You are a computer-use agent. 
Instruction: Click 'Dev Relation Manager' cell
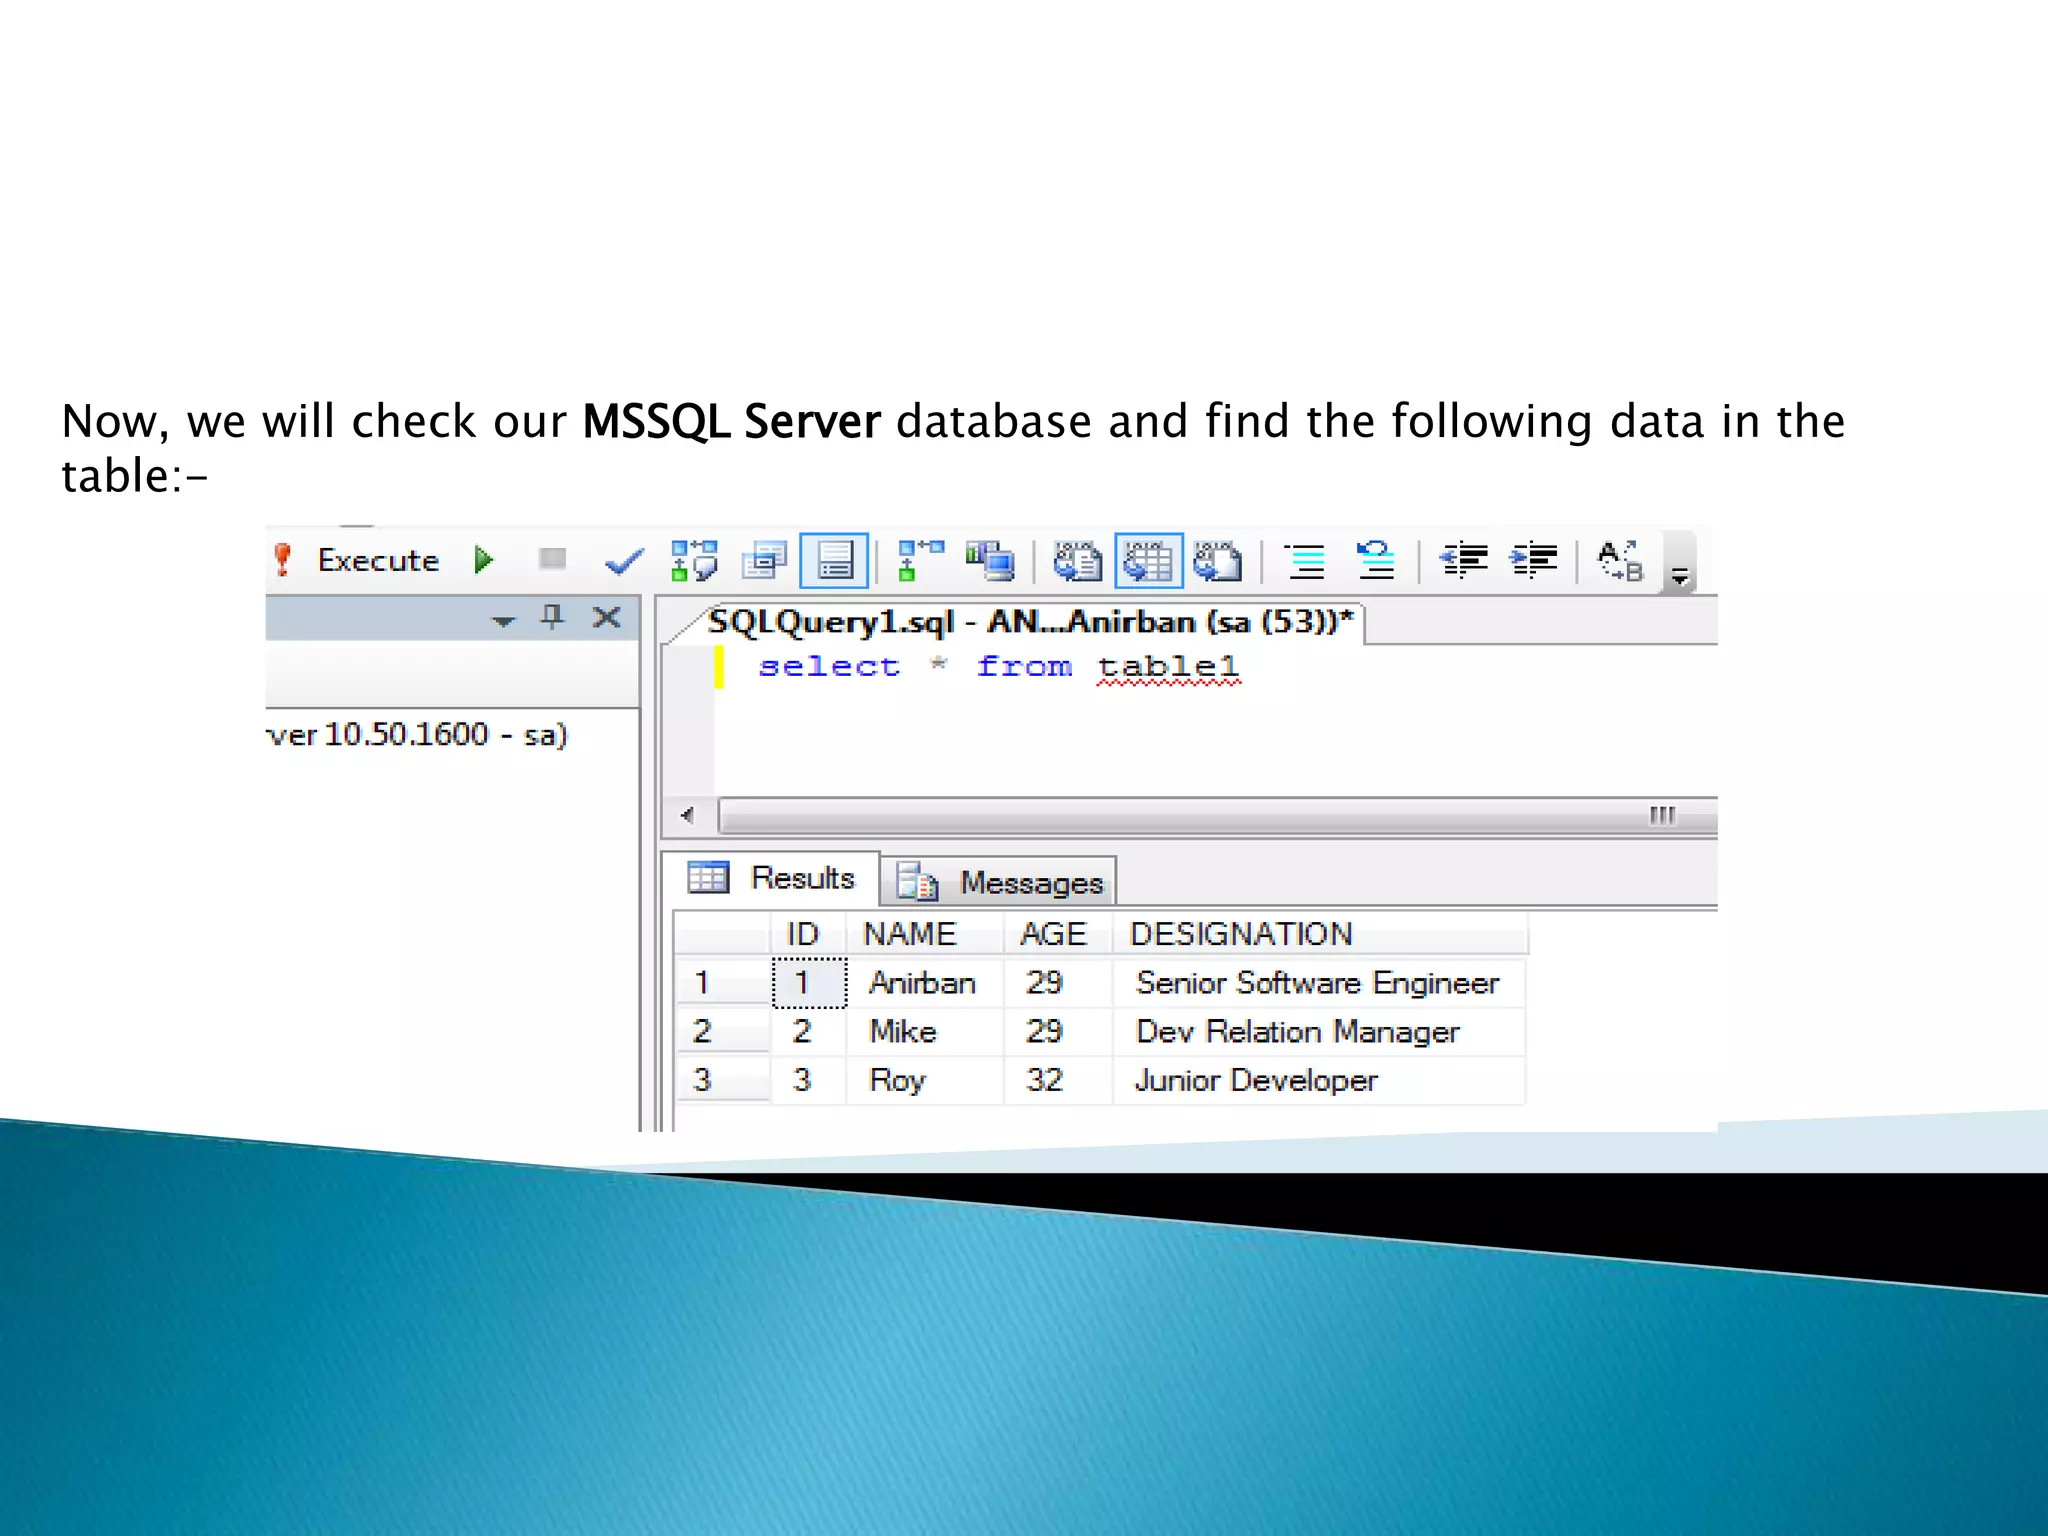[x=1320, y=1031]
